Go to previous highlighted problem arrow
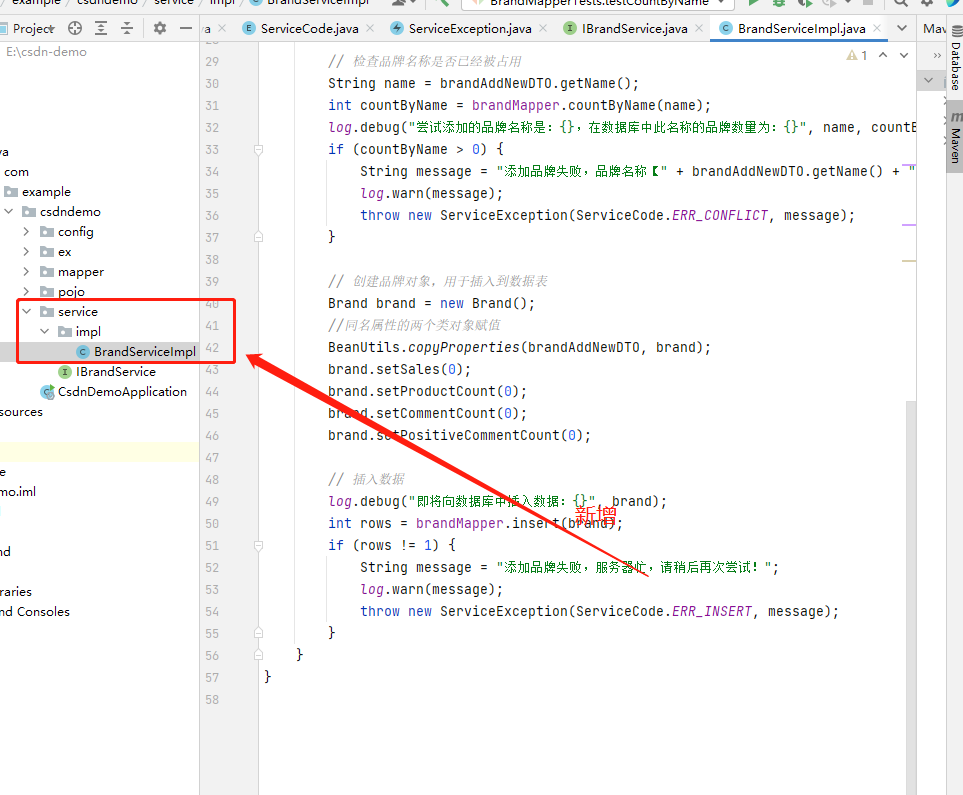Image resolution: width=963 pixels, height=795 pixels. click(883, 55)
